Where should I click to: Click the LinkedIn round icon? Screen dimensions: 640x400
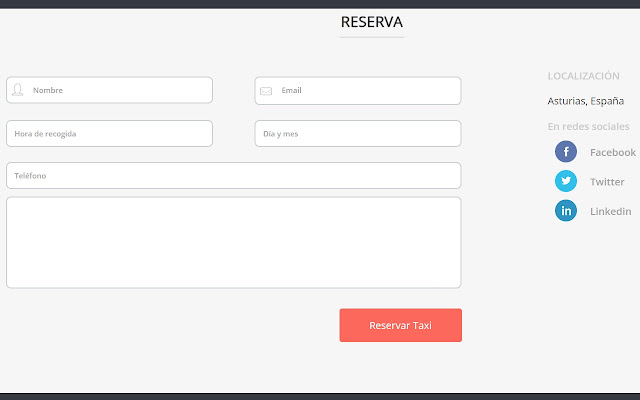(x=566, y=211)
